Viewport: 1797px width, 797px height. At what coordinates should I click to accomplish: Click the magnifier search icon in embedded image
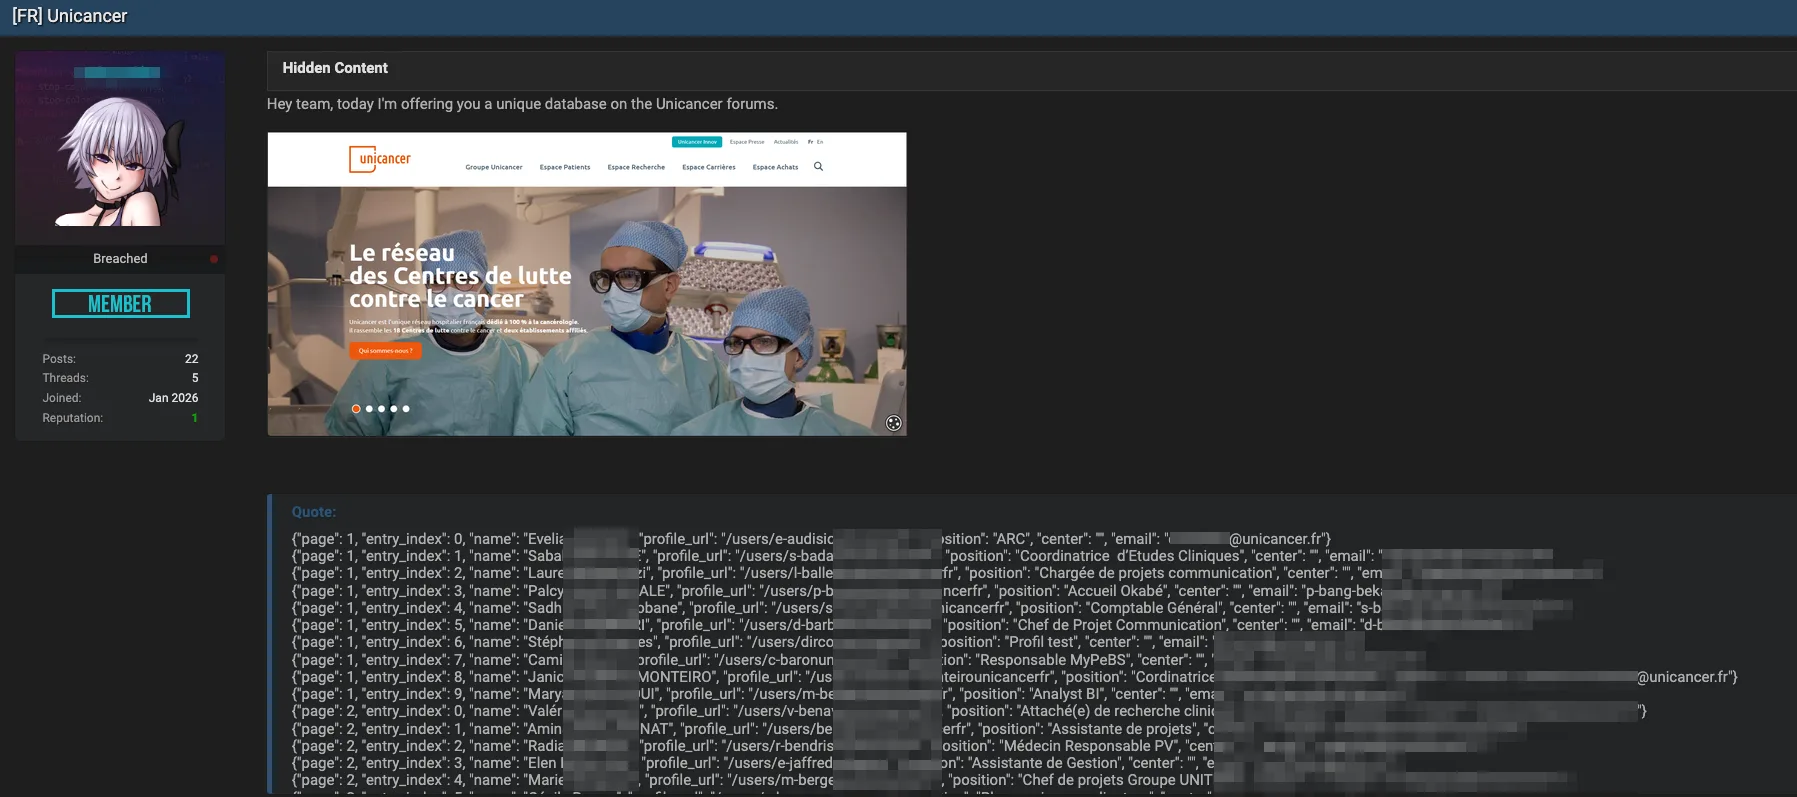pyautogui.click(x=818, y=167)
